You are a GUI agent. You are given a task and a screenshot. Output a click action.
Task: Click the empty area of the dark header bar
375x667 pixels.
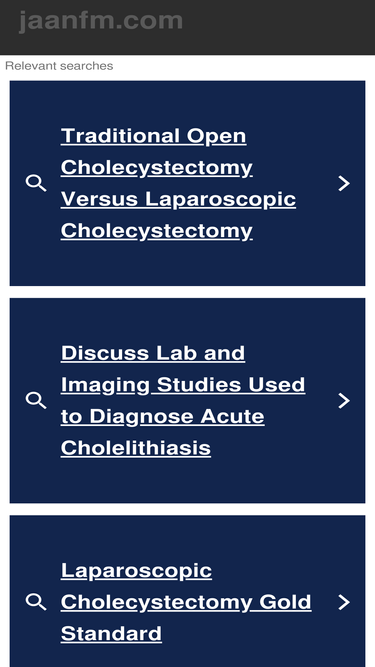[x=281, y=27]
